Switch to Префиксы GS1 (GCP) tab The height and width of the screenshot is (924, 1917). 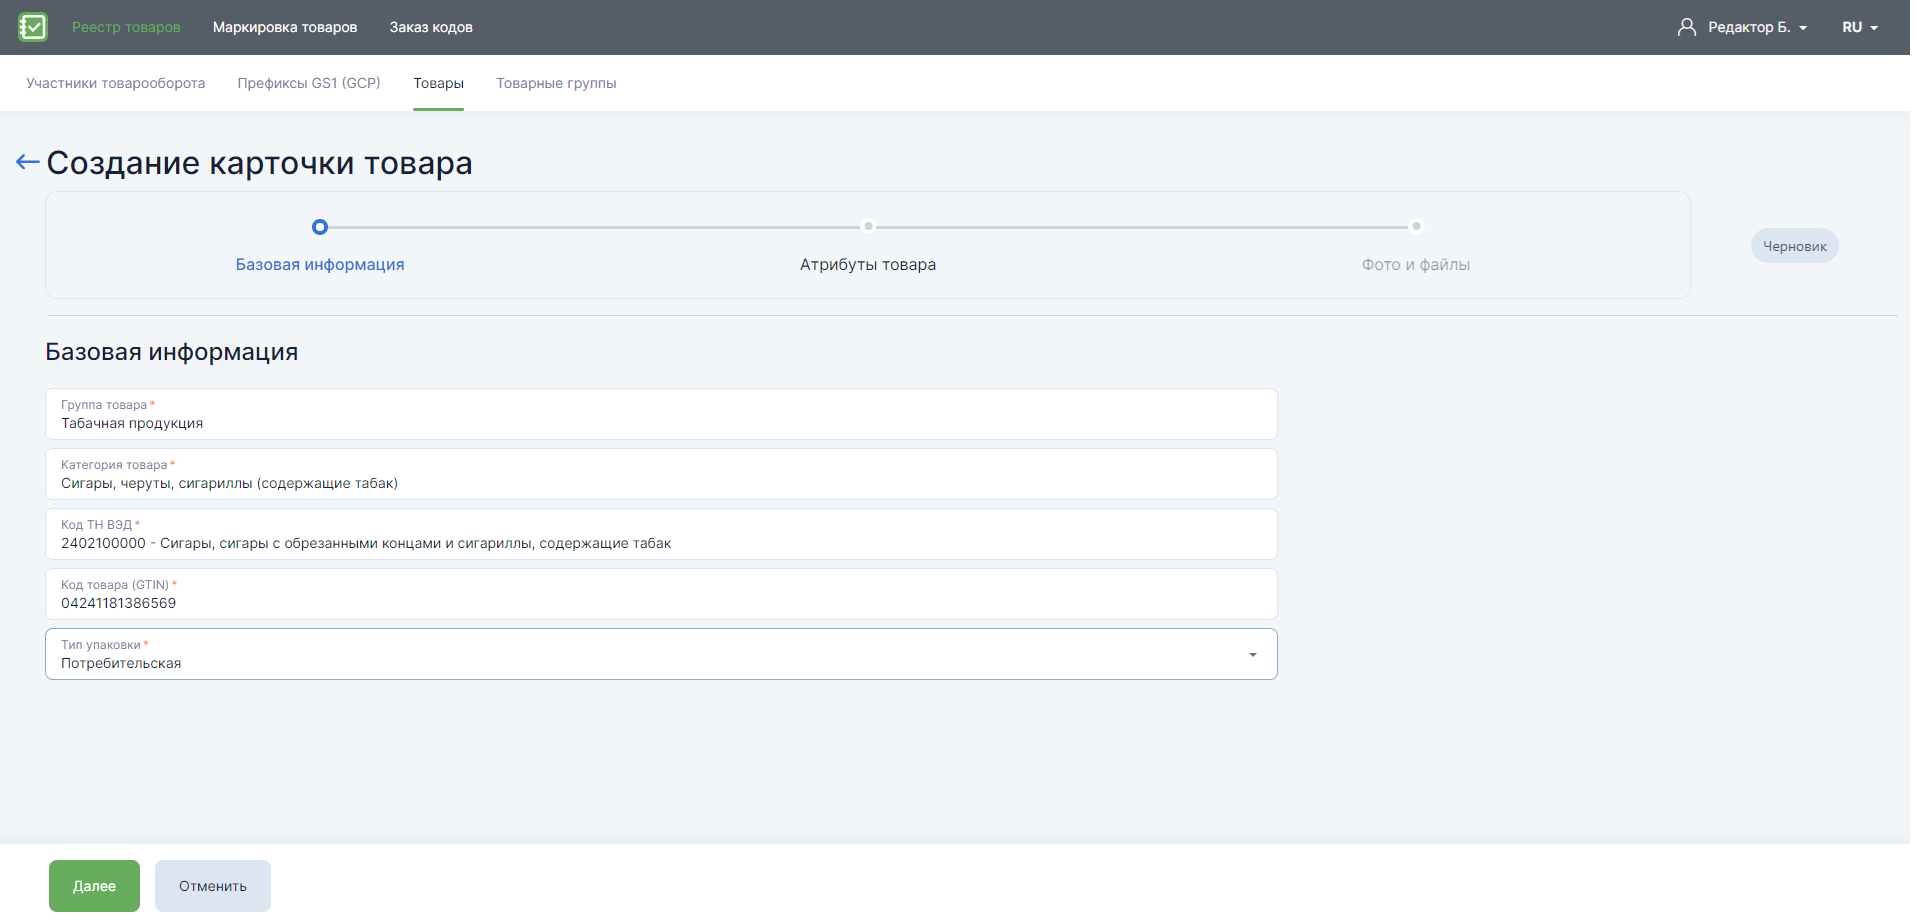pos(309,83)
